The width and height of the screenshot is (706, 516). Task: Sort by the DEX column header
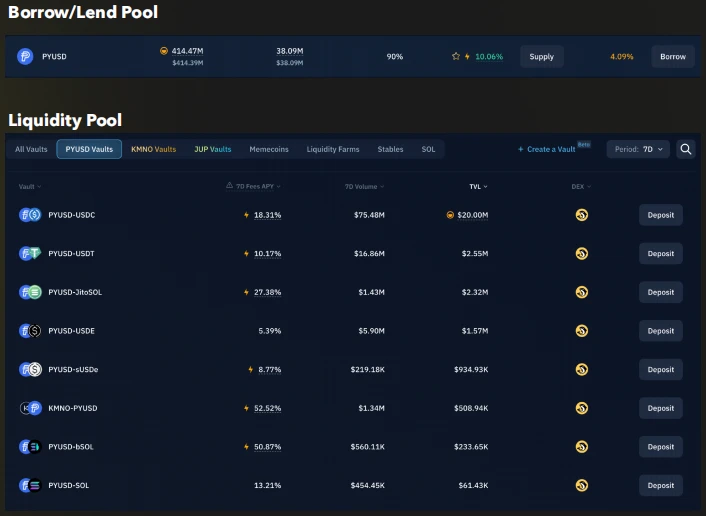pos(580,186)
